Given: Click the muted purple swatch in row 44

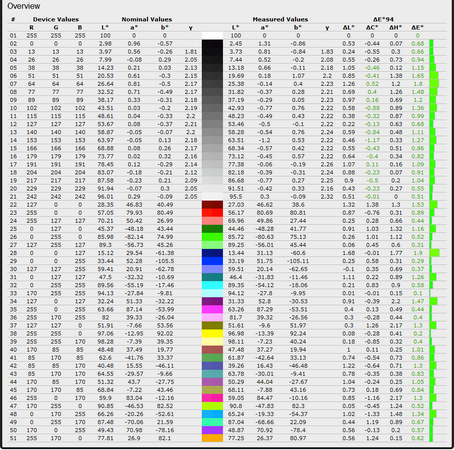Looking at the screenshot, I should [212, 382].
